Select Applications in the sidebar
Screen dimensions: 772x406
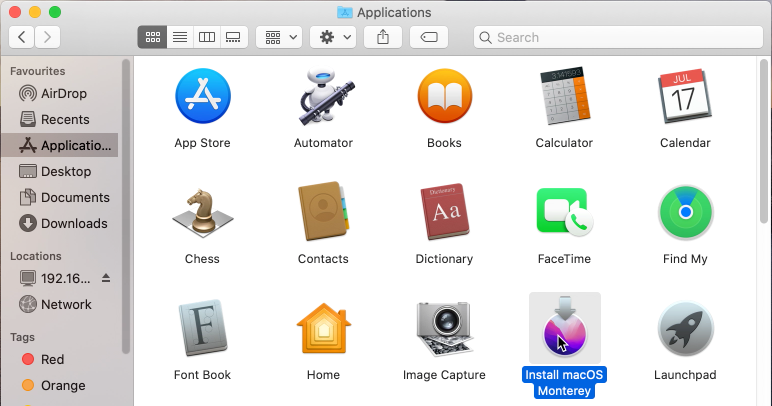[x=60, y=145]
